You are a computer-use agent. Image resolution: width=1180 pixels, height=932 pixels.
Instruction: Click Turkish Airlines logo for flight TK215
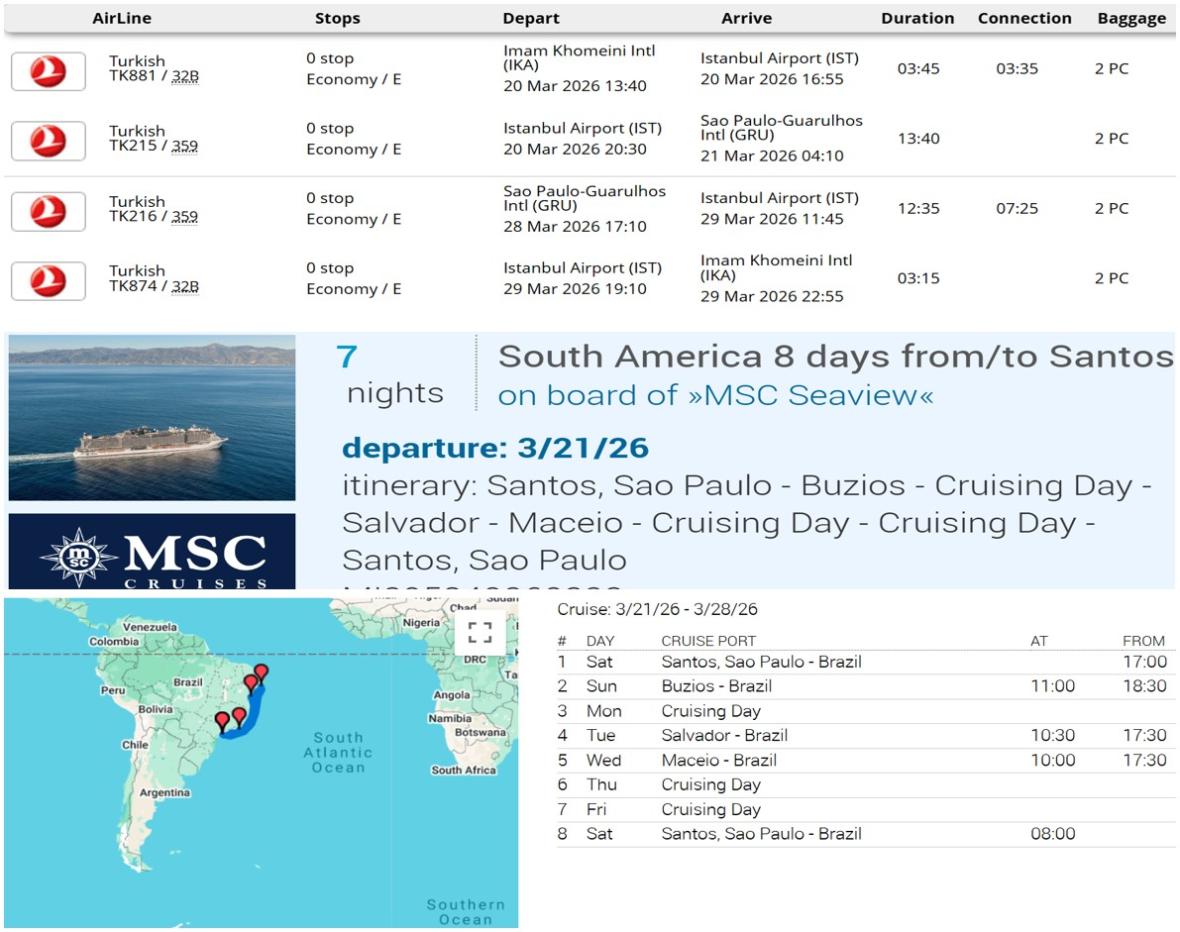coord(48,141)
